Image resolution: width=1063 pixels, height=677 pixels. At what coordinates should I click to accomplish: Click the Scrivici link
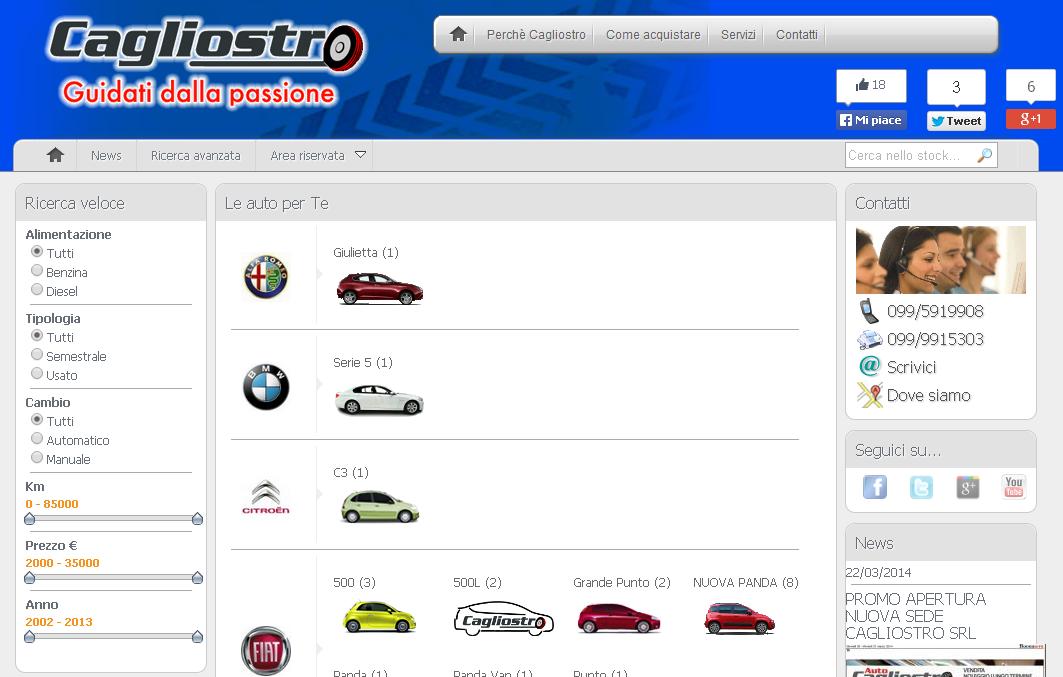[911, 367]
